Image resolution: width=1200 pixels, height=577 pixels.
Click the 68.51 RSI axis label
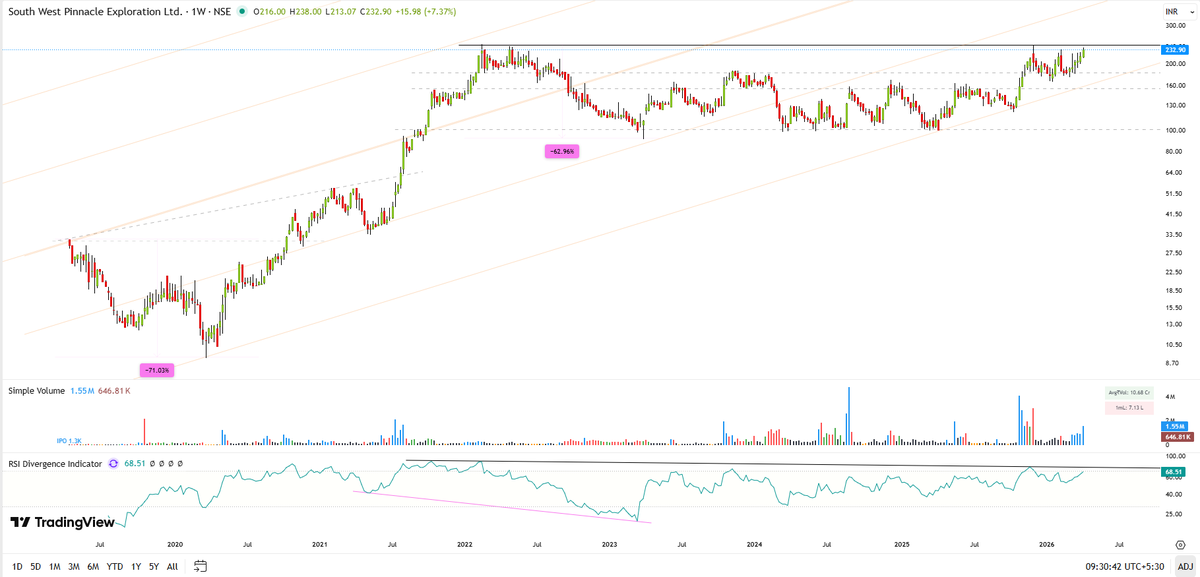click(1174, 471)
